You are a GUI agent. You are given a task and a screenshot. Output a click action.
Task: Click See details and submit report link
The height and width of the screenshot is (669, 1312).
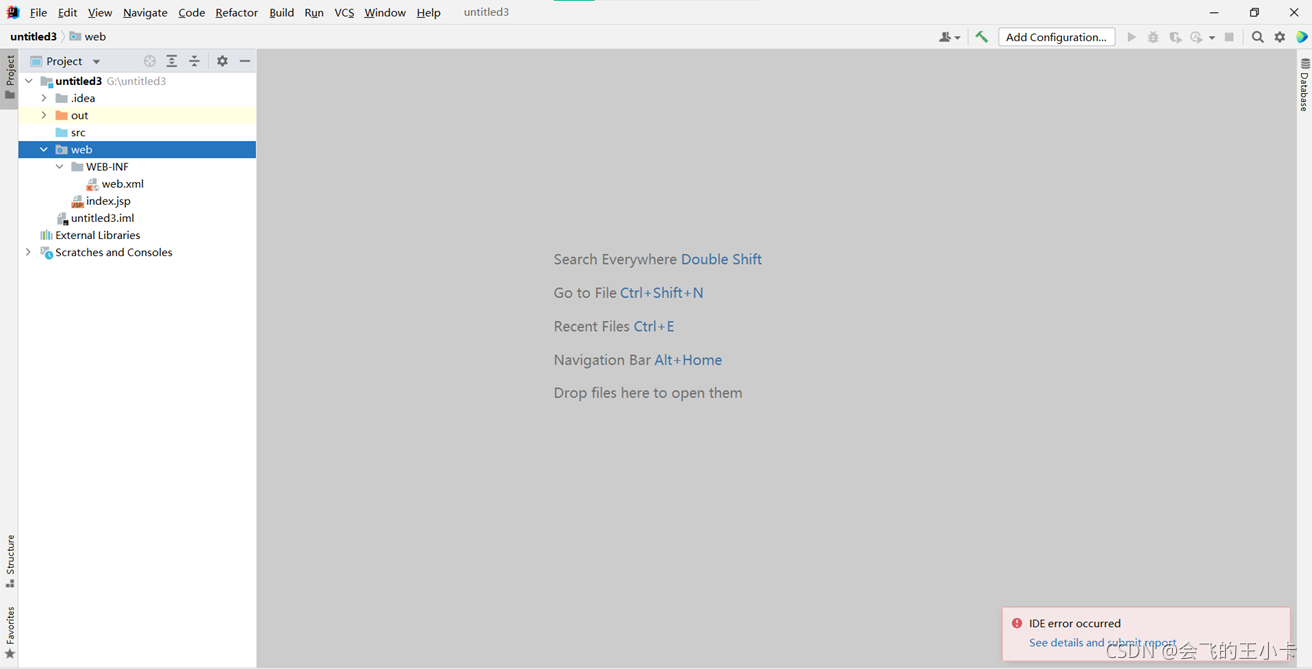point(1102,643)
